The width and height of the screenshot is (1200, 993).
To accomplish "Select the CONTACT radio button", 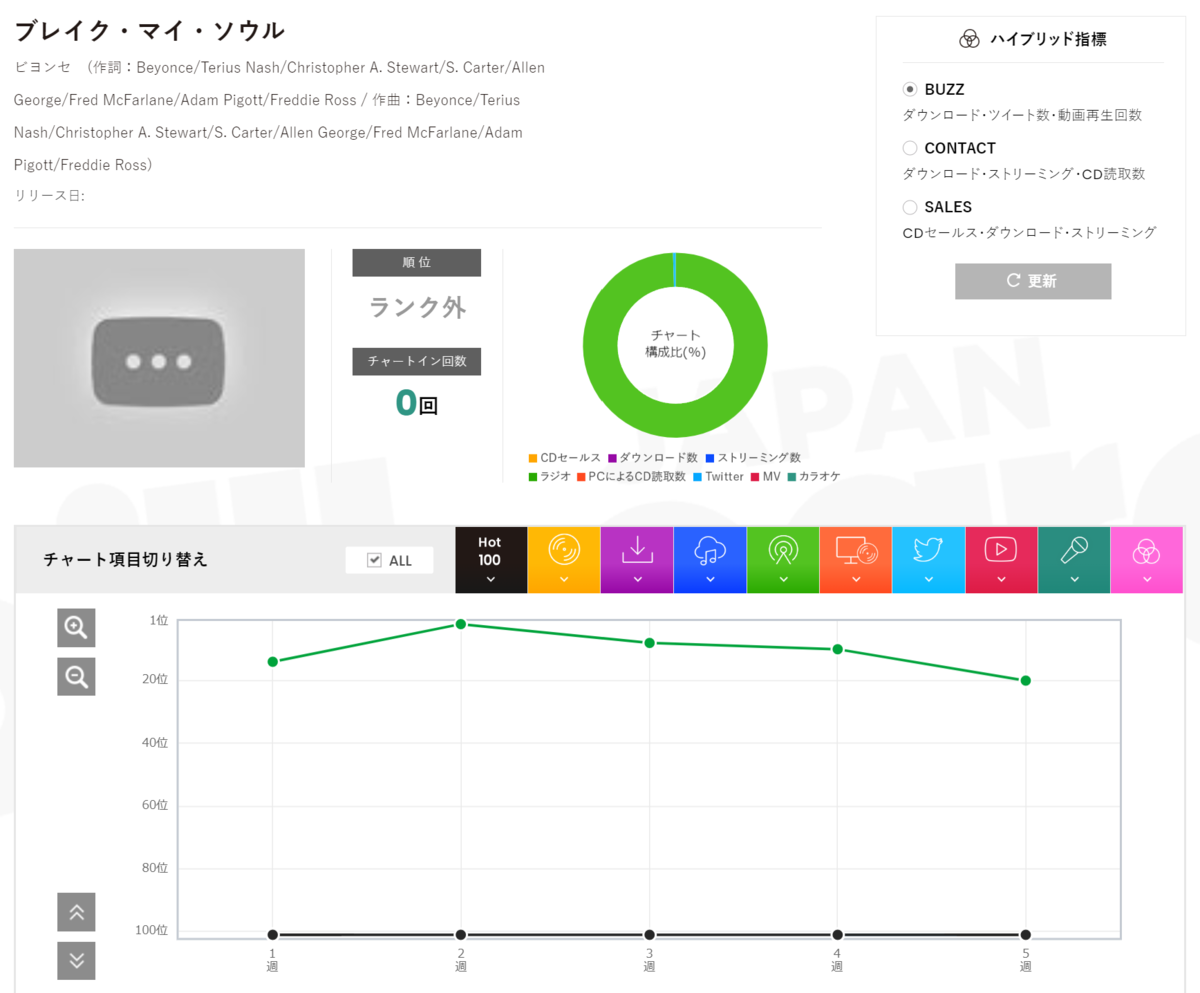I will [x=910, y=148].
